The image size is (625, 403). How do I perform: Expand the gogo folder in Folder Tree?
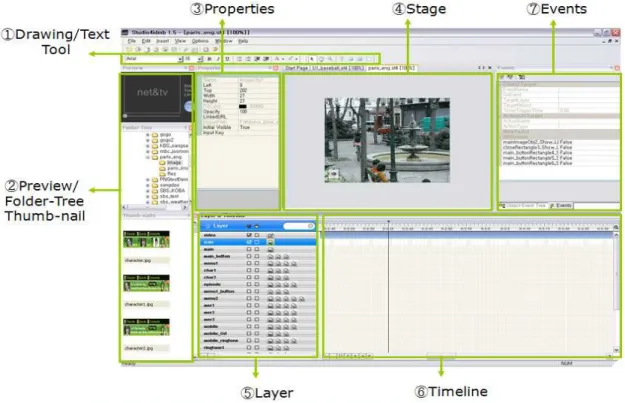tap(148, 135)
